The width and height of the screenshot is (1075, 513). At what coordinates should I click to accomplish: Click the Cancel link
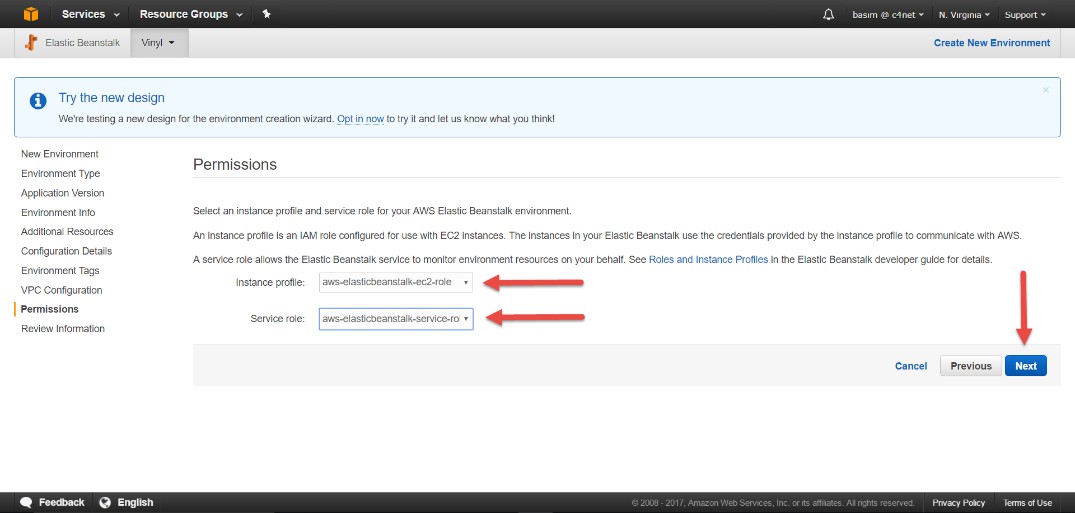tap(911, 366)
